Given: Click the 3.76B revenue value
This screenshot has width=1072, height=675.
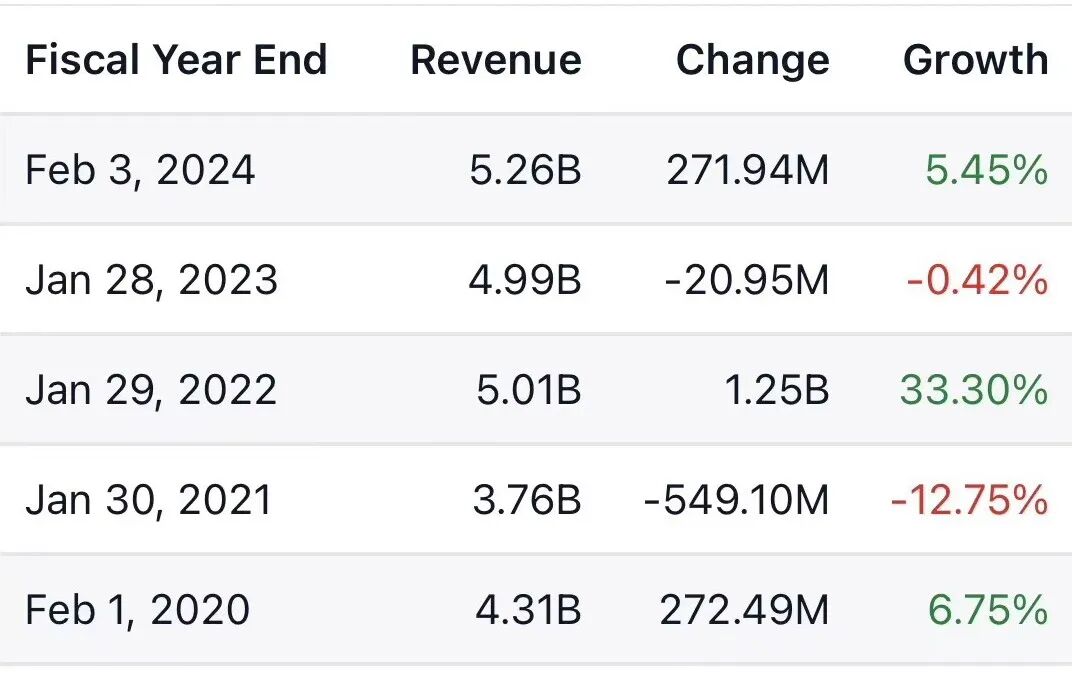Looking at the screenshot, I should coord(524,499).
